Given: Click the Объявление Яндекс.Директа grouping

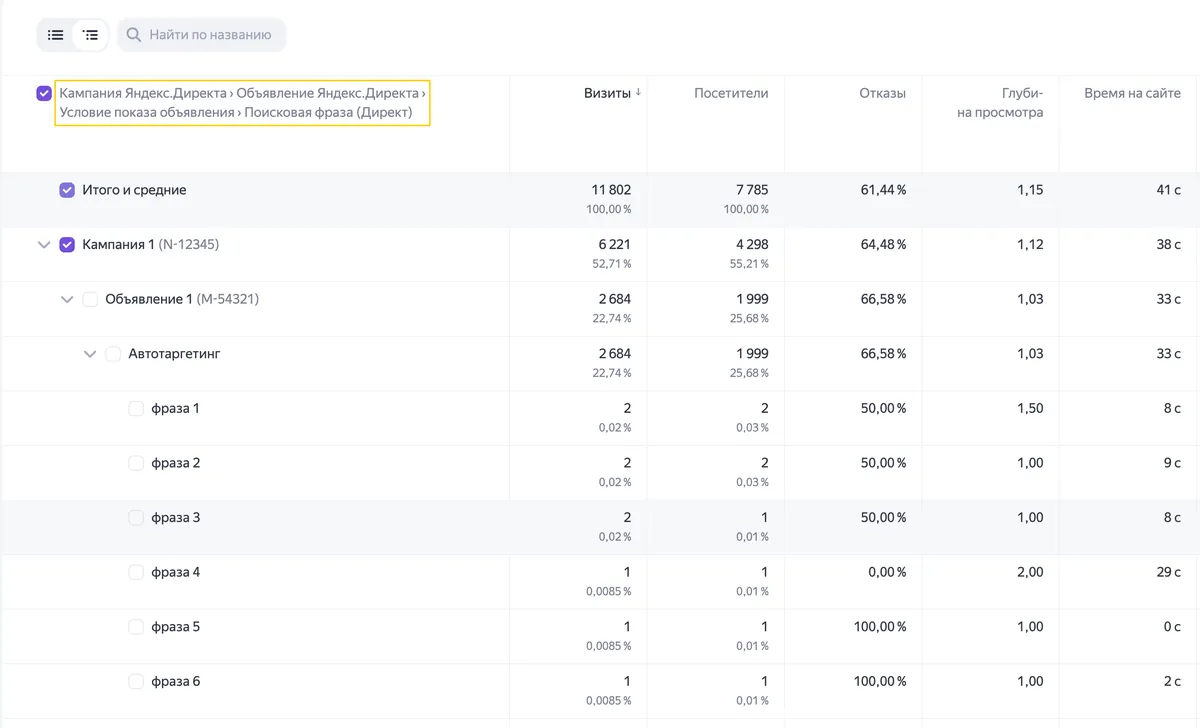Looking at the screenshot, I should click(328, 93).
